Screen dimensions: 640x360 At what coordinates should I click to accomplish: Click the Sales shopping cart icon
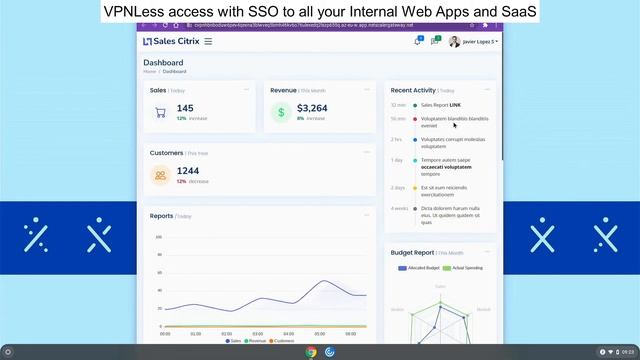coord(160,113)
